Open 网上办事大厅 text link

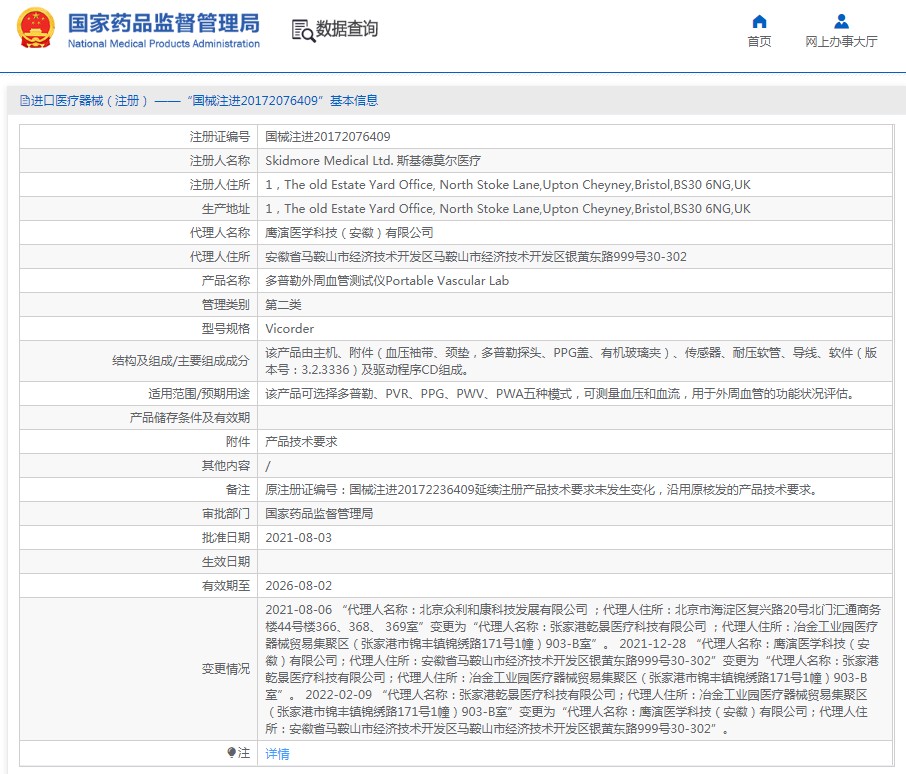click(841, 42)
